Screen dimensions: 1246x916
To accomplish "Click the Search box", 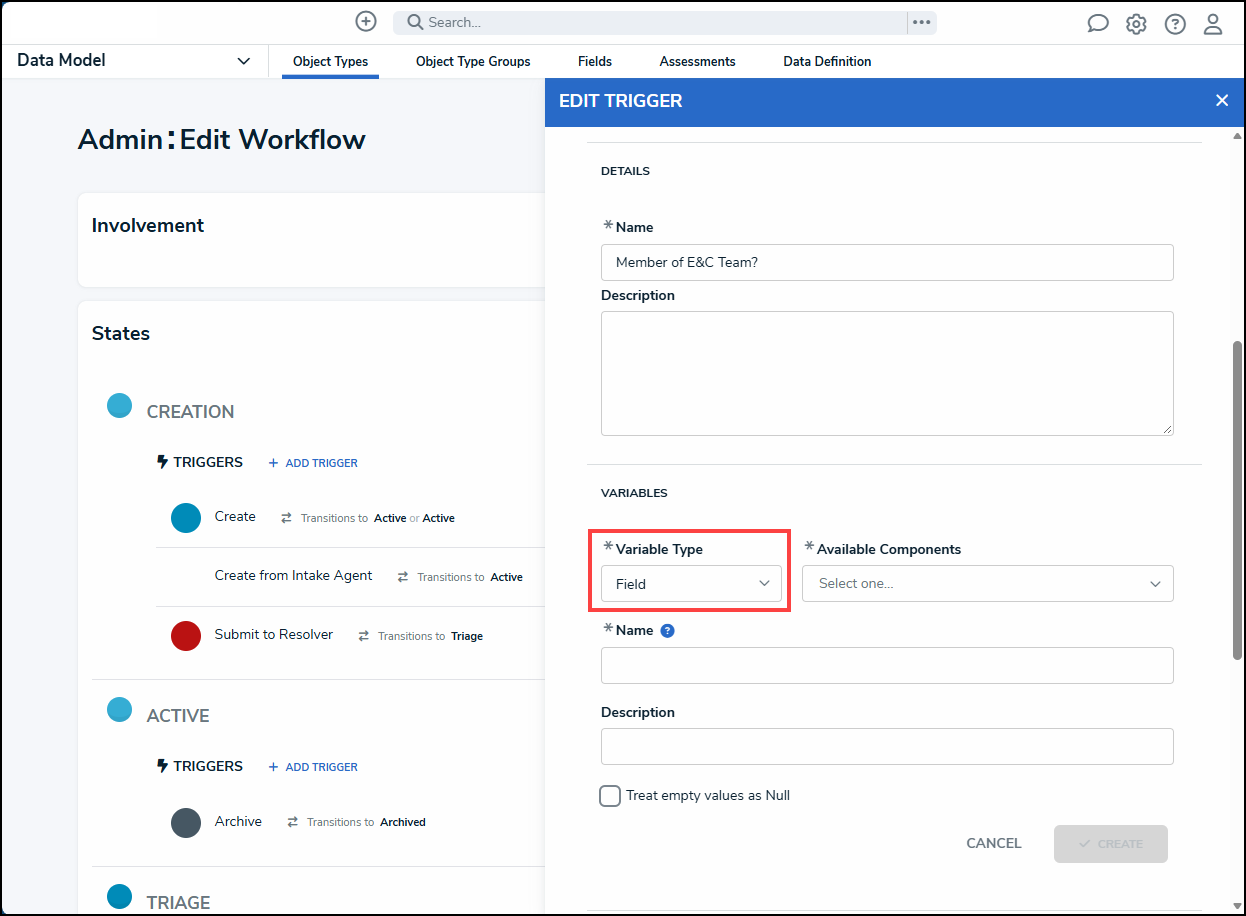I will (650, 22).
